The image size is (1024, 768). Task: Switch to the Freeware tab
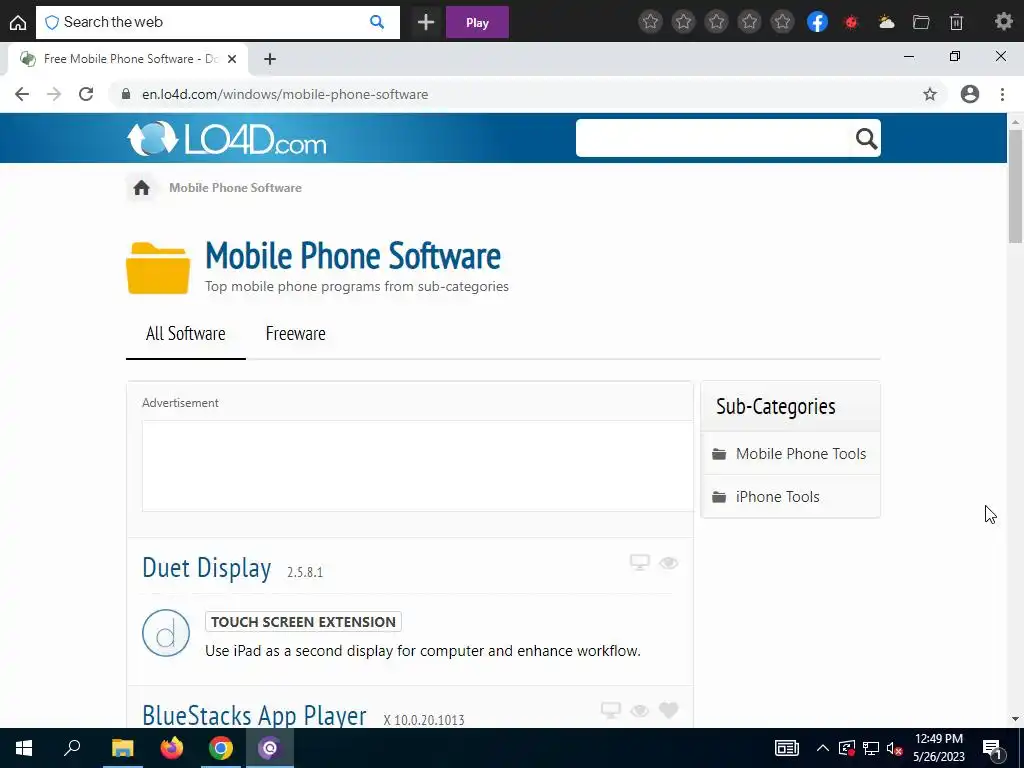point(295,334)
